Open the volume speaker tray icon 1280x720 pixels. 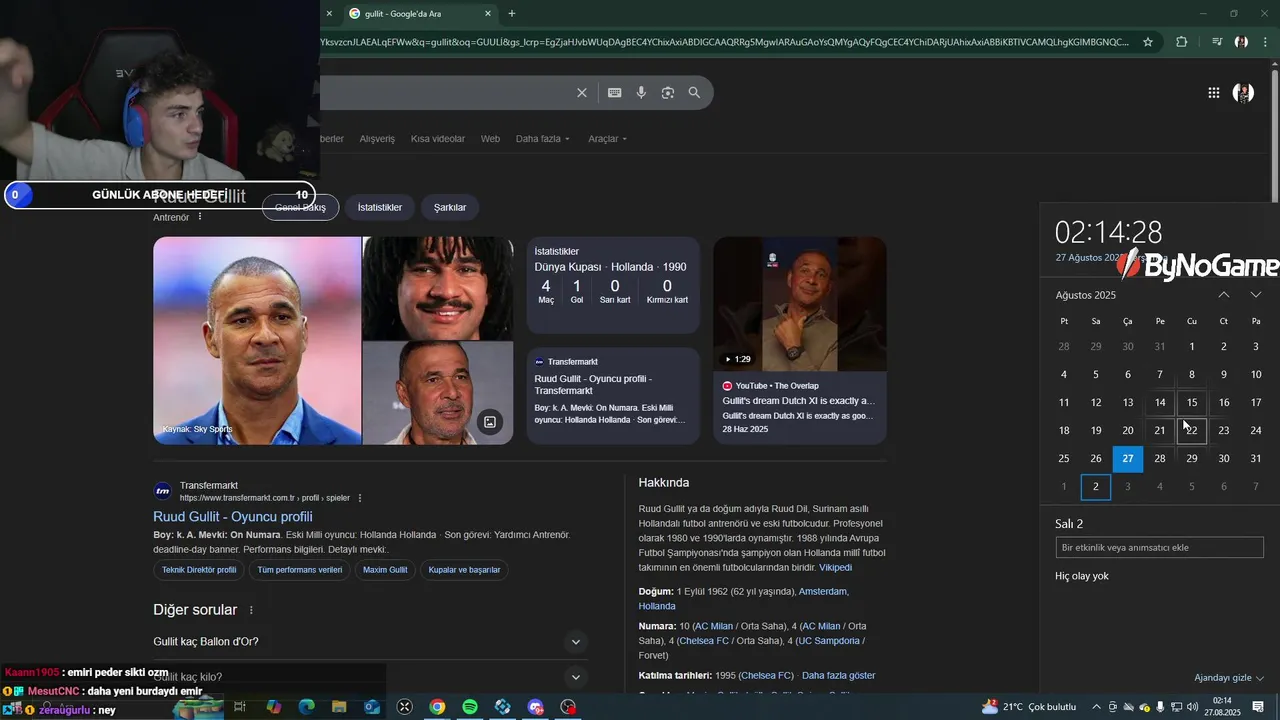1192,707
